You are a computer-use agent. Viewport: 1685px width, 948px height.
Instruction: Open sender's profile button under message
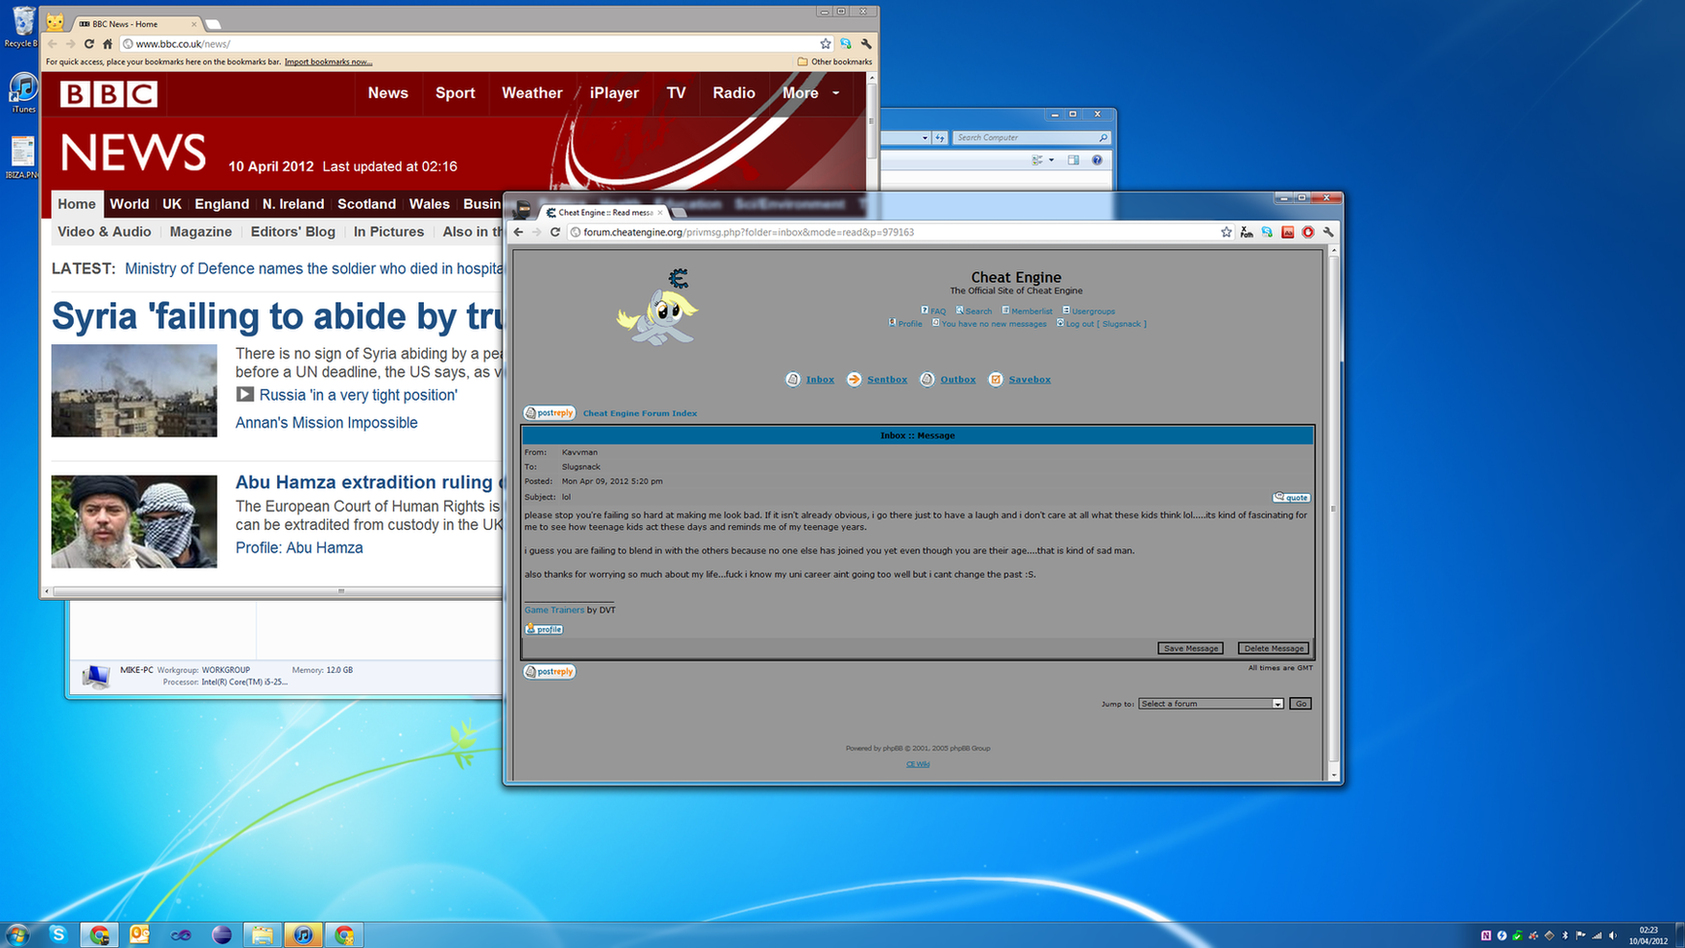[544, 629]
